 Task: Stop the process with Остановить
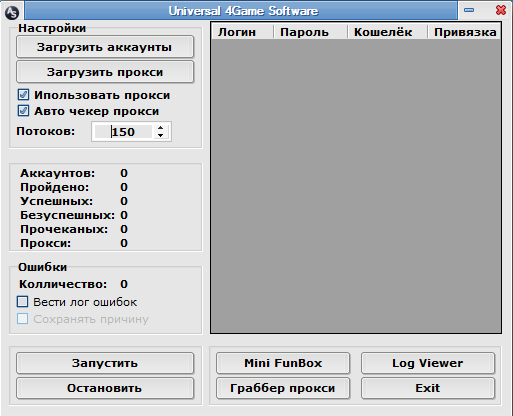click(105, 388)
